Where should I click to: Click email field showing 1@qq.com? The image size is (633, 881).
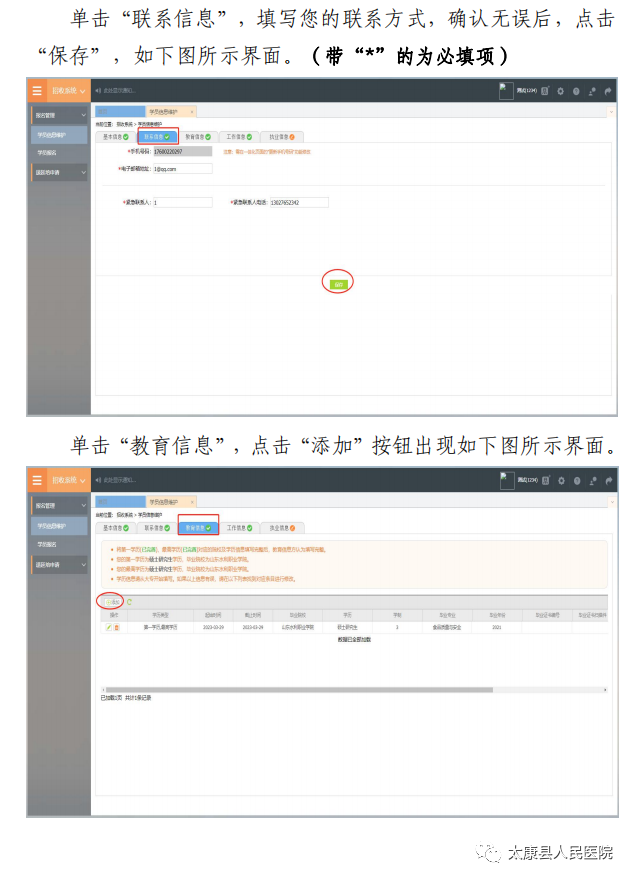click(x=183, y=169)
